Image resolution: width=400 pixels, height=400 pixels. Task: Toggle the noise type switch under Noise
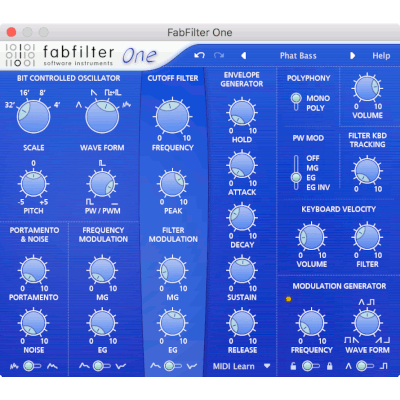click(32, 366)
